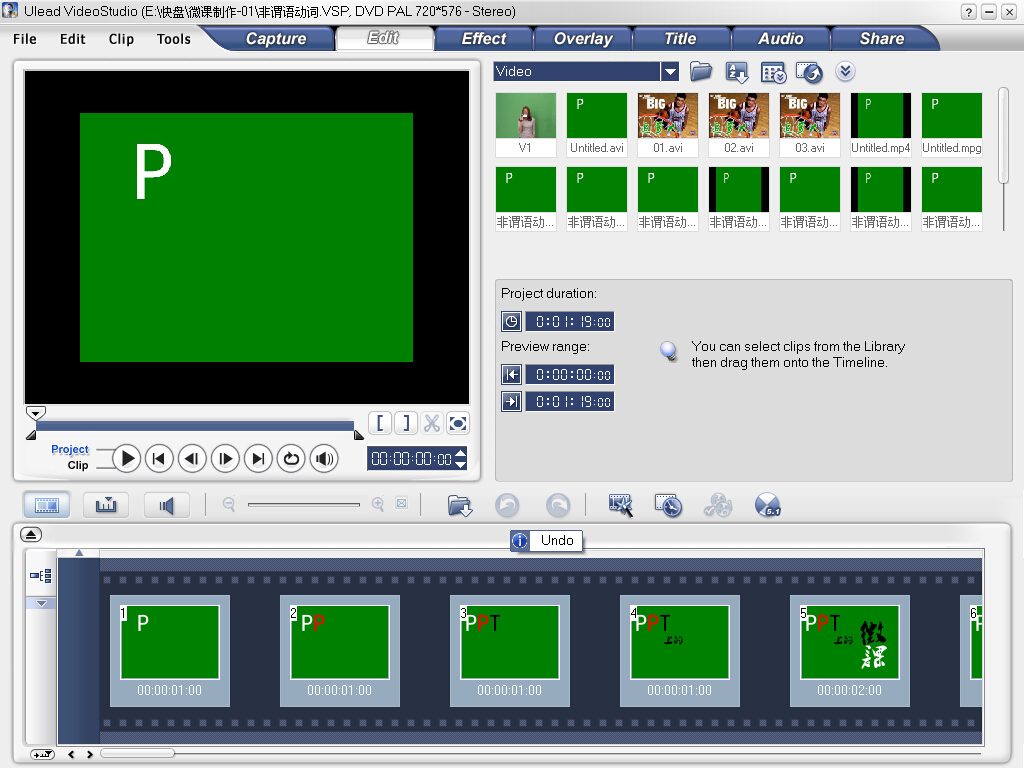
Task: Step to previous frame
Action: pyautogui.click(x=191, y=458)
